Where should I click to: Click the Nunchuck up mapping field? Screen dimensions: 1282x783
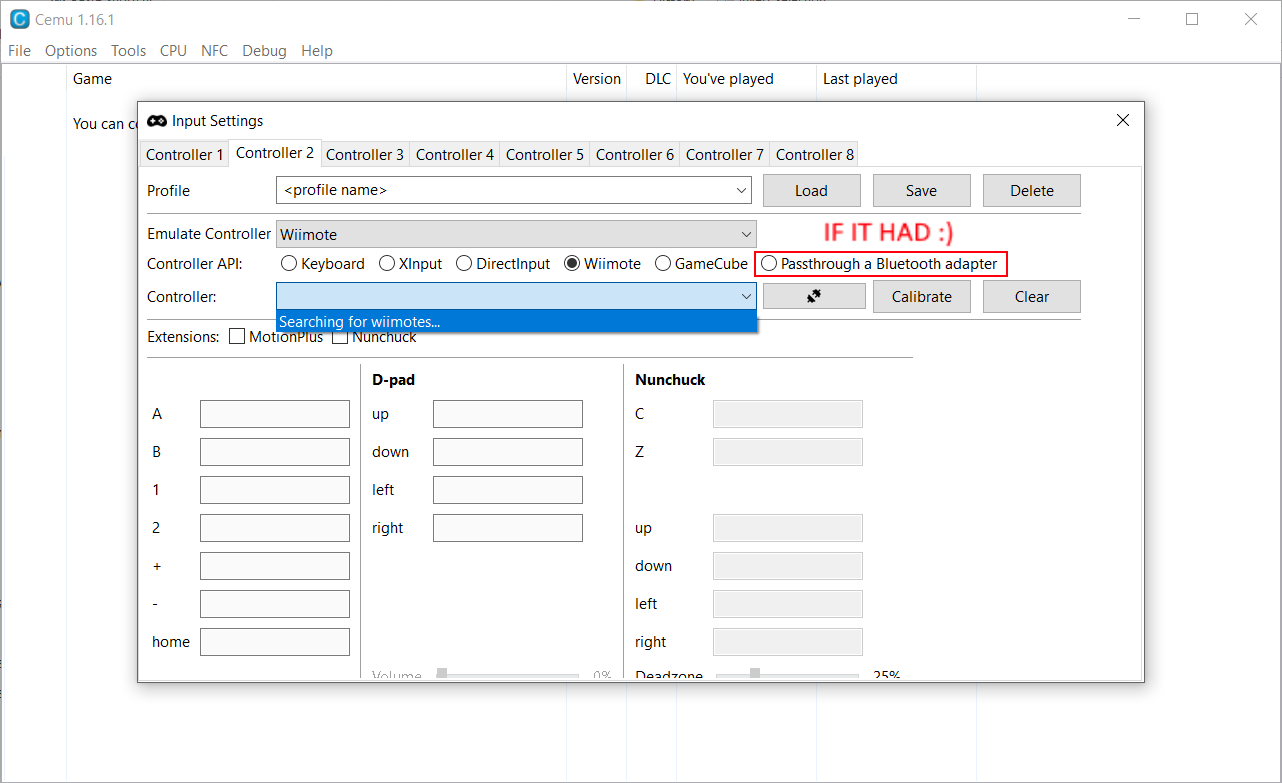click(x=788, y=528)
